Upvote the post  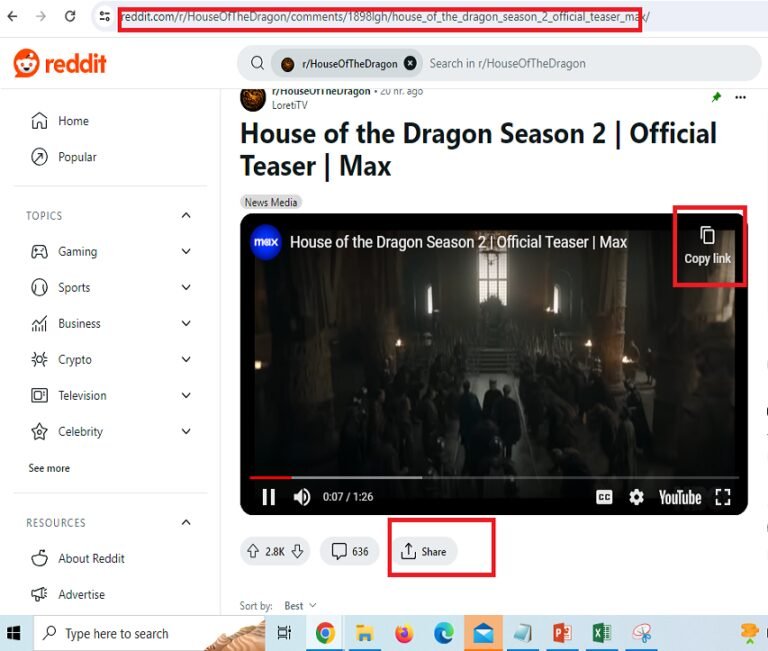(253, 552)
